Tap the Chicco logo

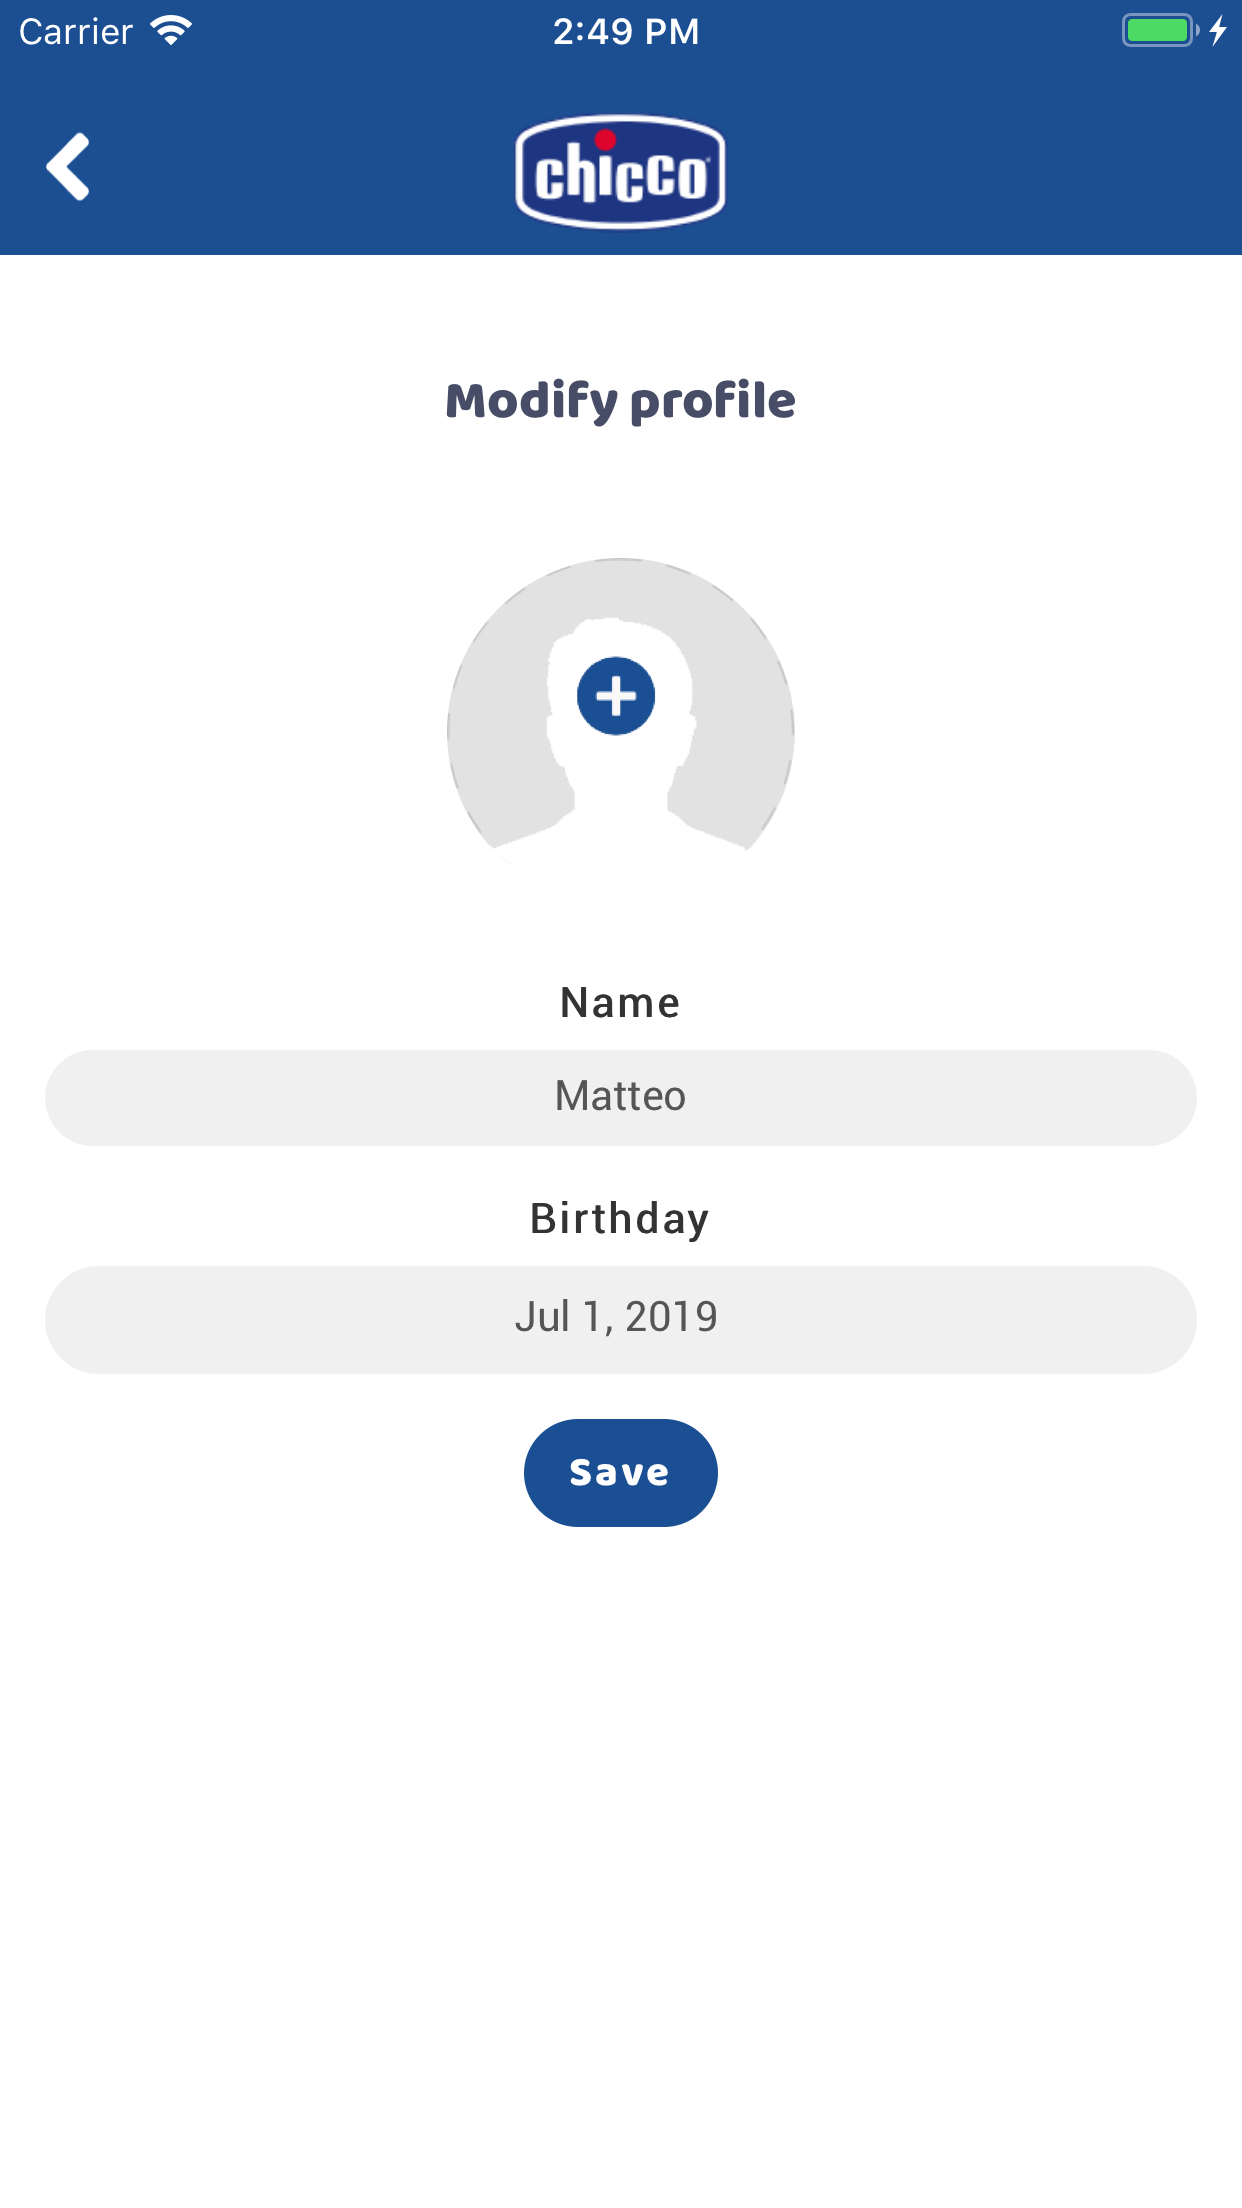tap(620, 169)
